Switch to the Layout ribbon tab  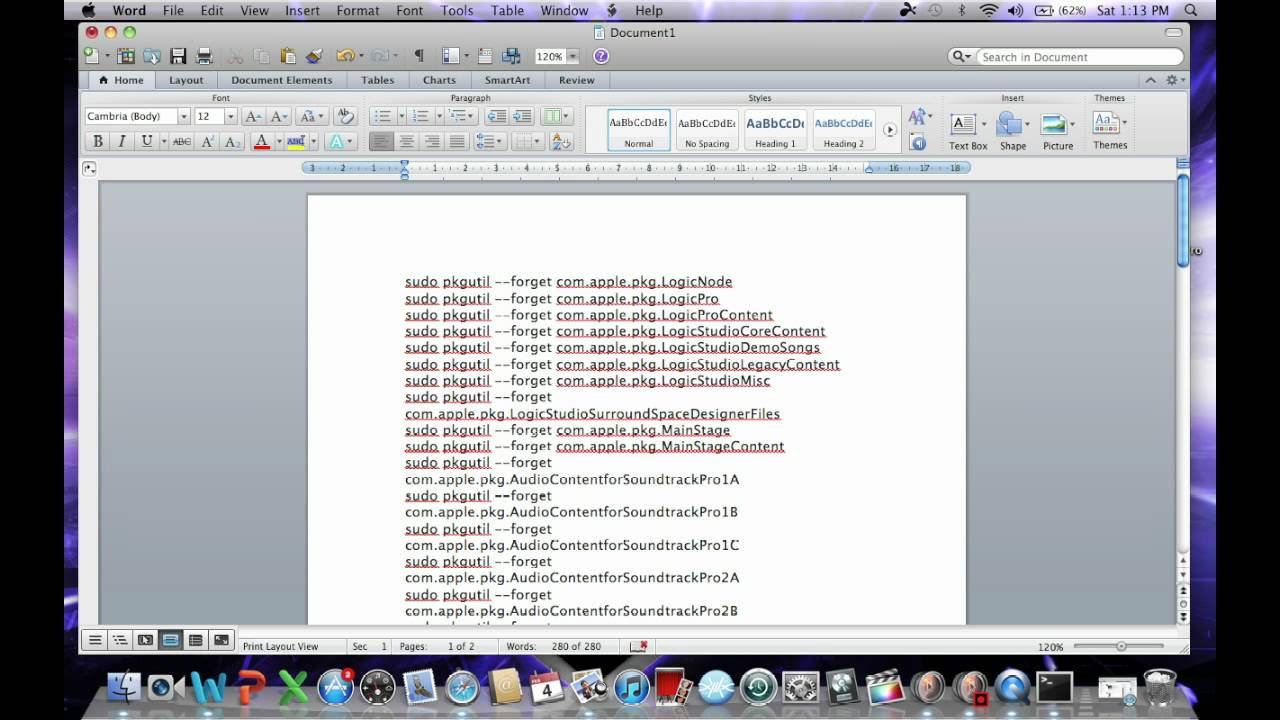pyautogui.click(x=186, y=80)
